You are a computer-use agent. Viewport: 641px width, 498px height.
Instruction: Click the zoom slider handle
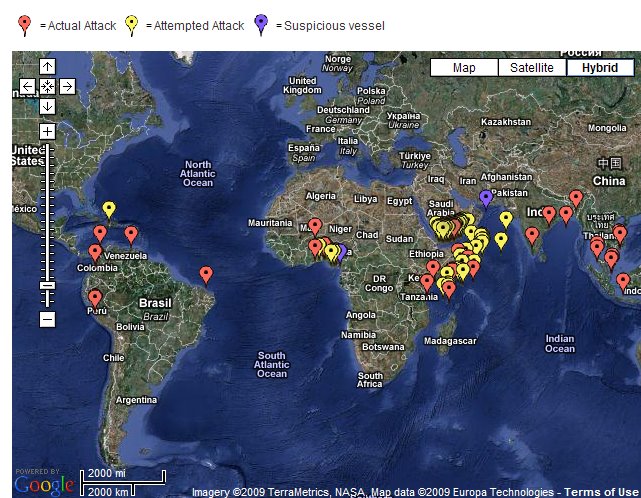pyautogui.click(x=47, y=285)
